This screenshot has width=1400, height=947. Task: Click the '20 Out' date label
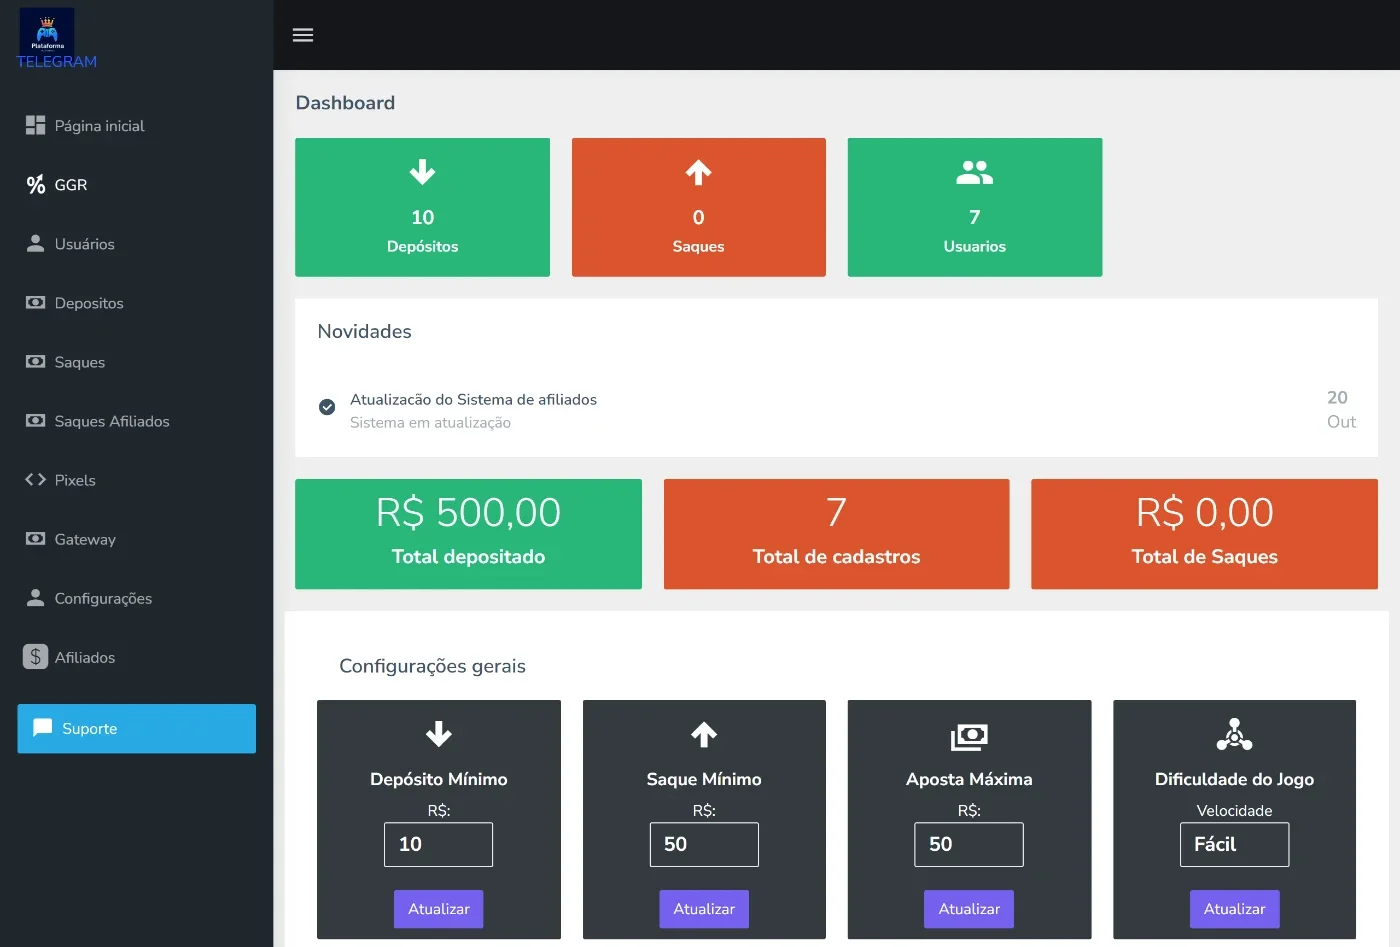(1341, 409)
